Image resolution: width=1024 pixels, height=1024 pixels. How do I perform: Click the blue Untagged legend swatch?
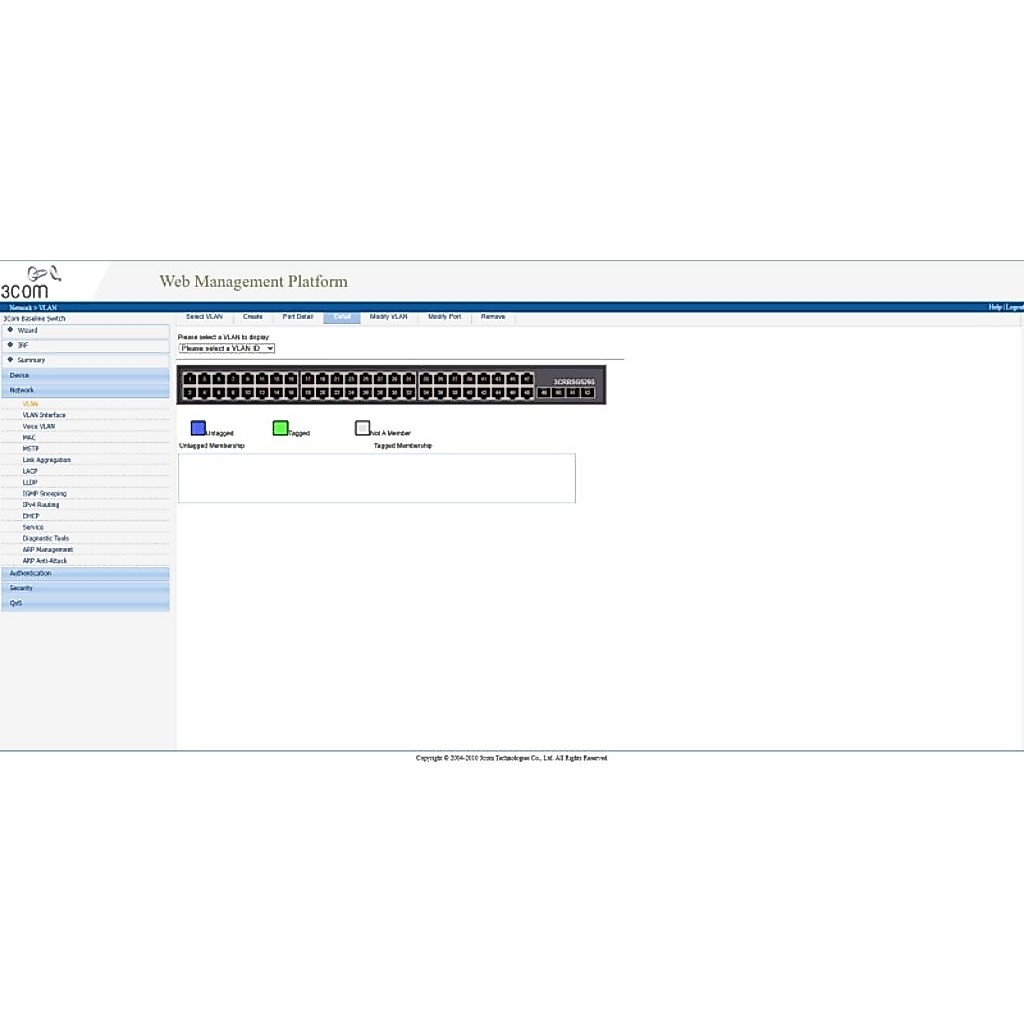tap(198, 428)
